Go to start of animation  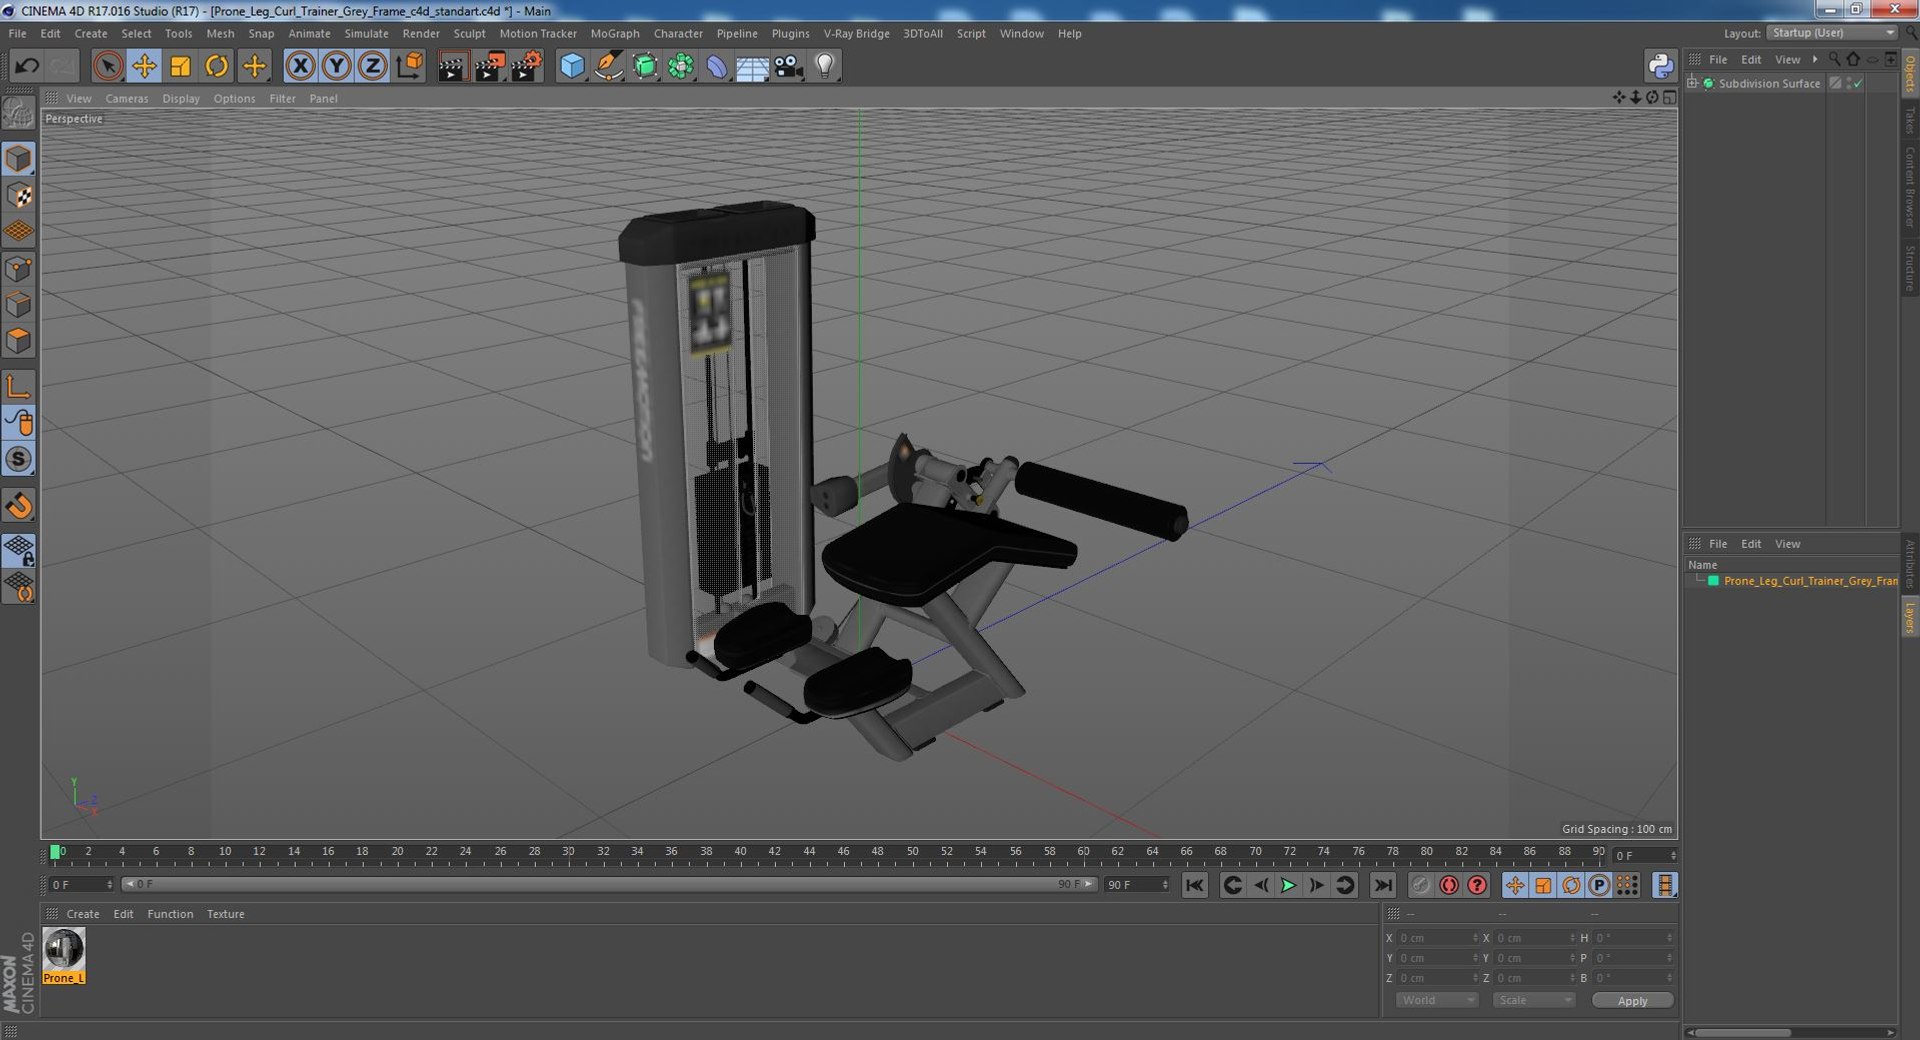pos(1194,885)
